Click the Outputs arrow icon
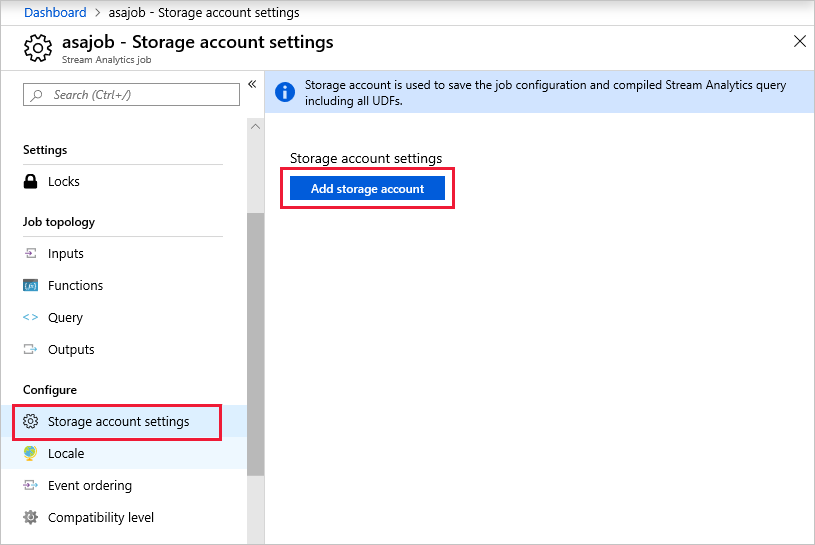 pyautogui.click(x=30, y=350)
